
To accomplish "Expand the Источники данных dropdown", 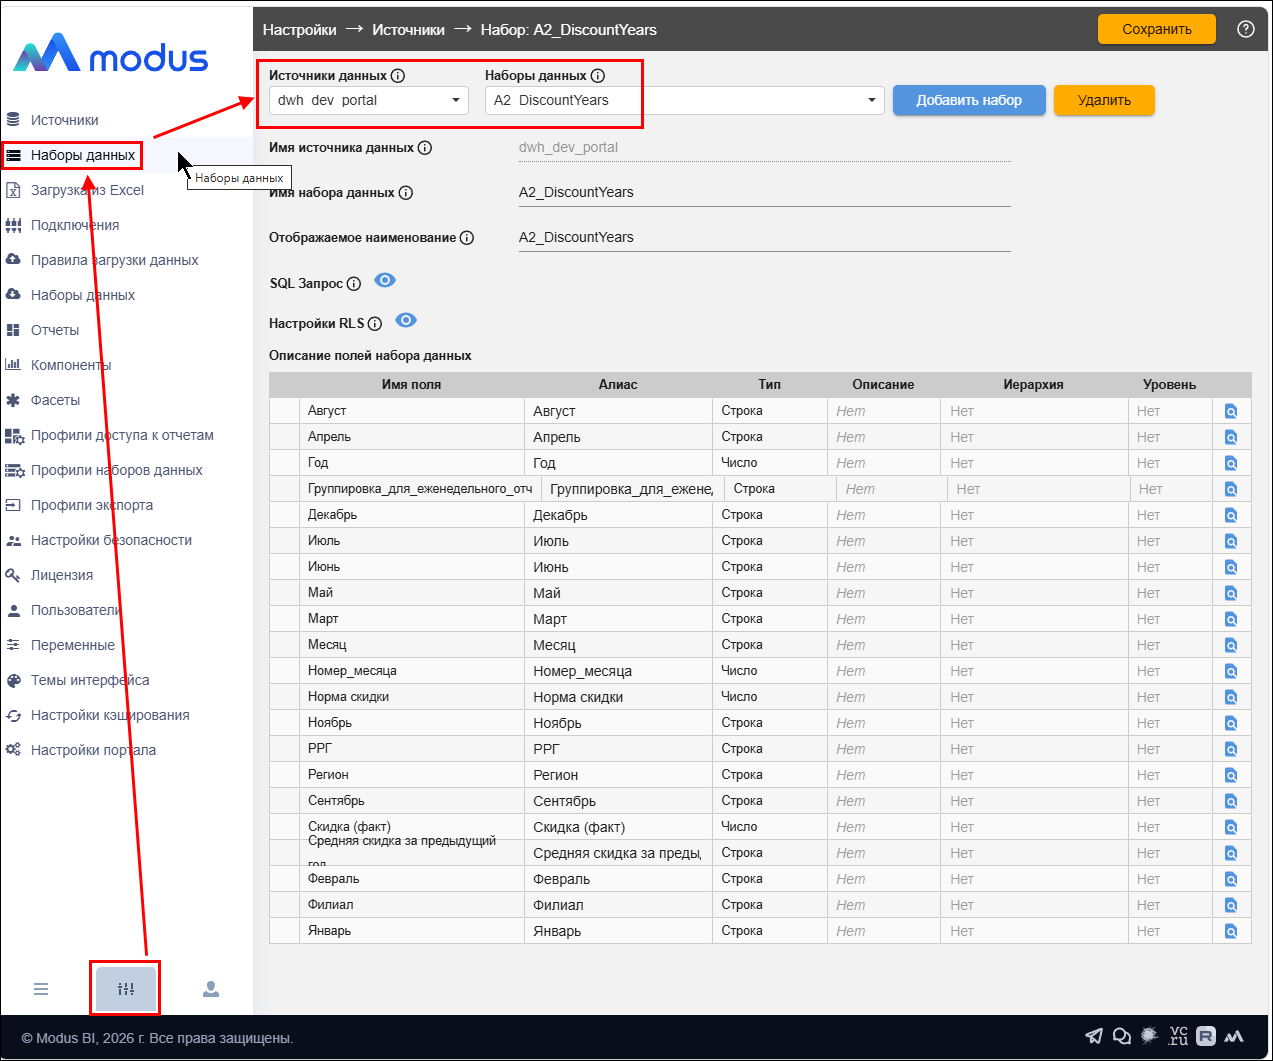I will pyautogui.click(x=369, y=100).
